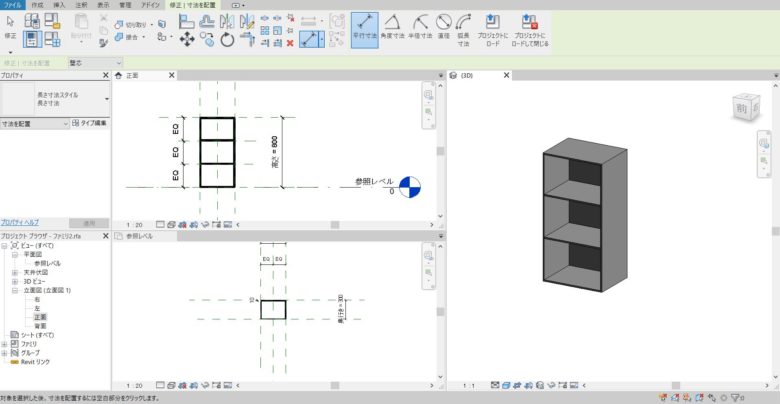Collapse the ビュー (すべて) tree node

(x=5, y=245)
